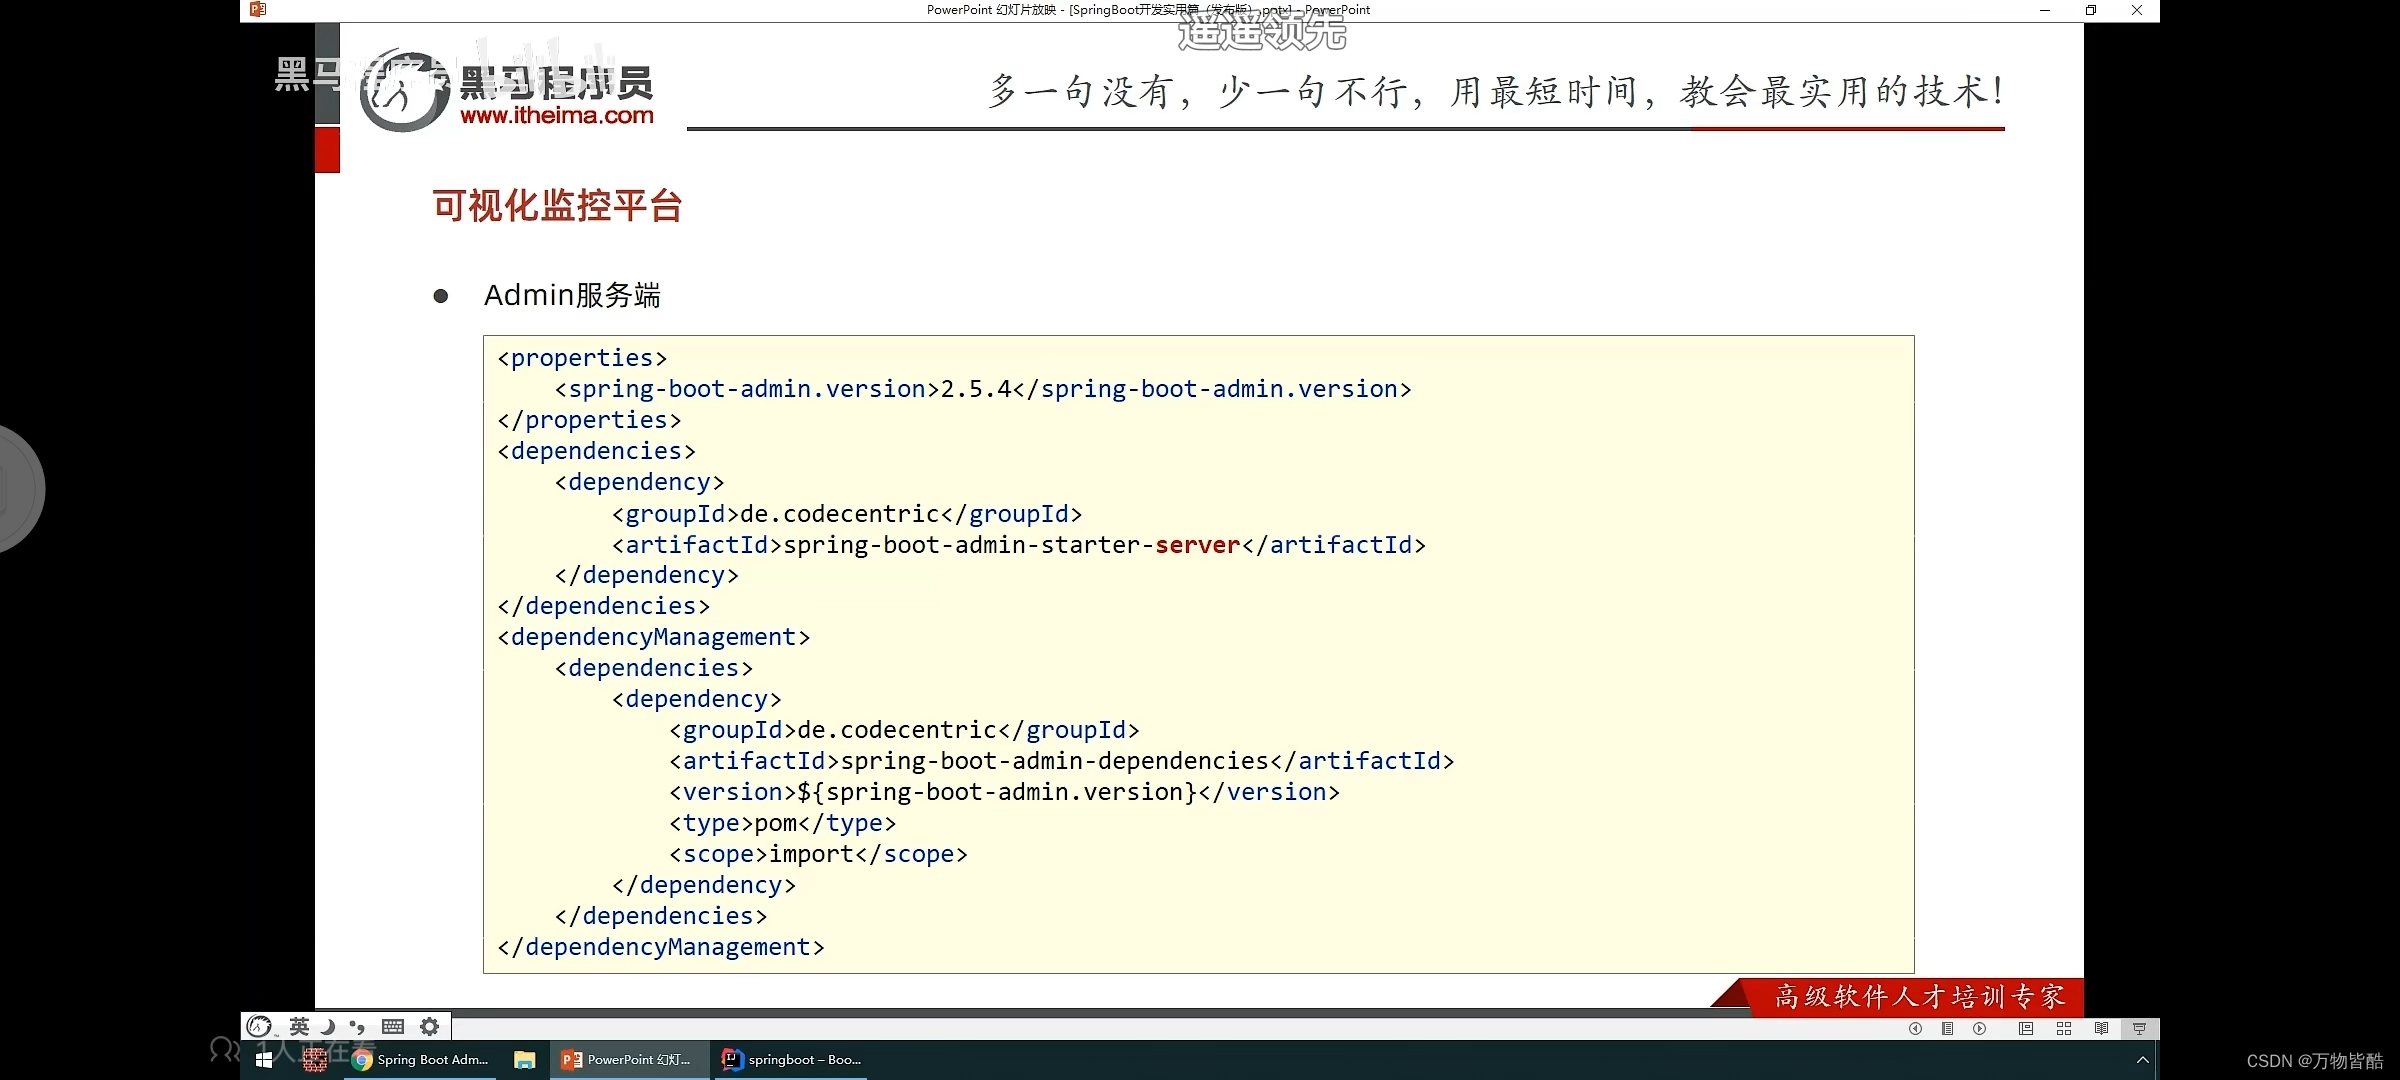The image size is (2400, 1080).
Task: Switch to Slide Sorter view
Action: coord(2063,1029)
